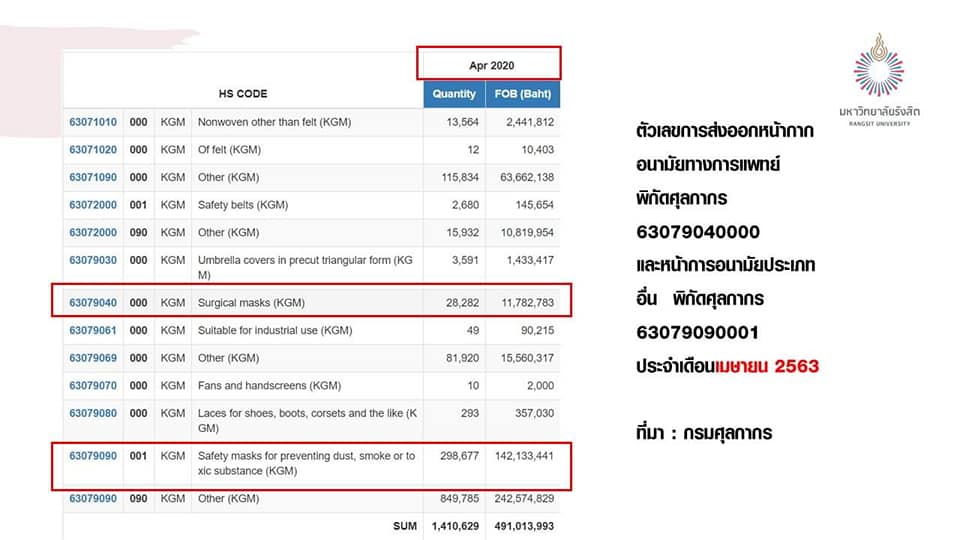The width and height of the screenshot is (960, 540).
Task: Open HS code link 63079080
Action: (x=93, y=413)
